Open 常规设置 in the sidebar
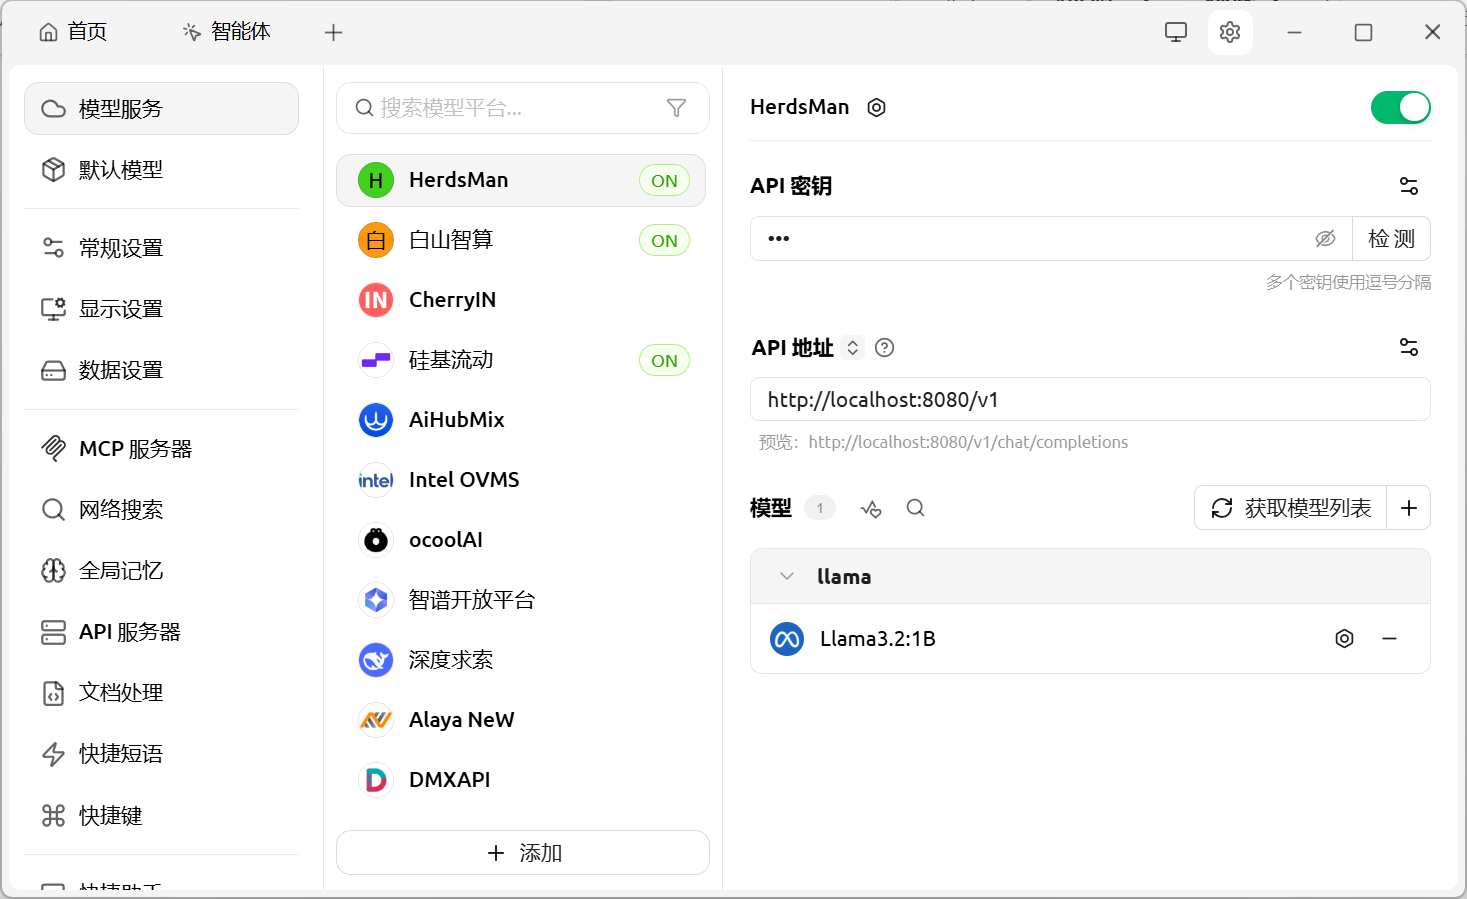1467x899 pixels. 161,248
